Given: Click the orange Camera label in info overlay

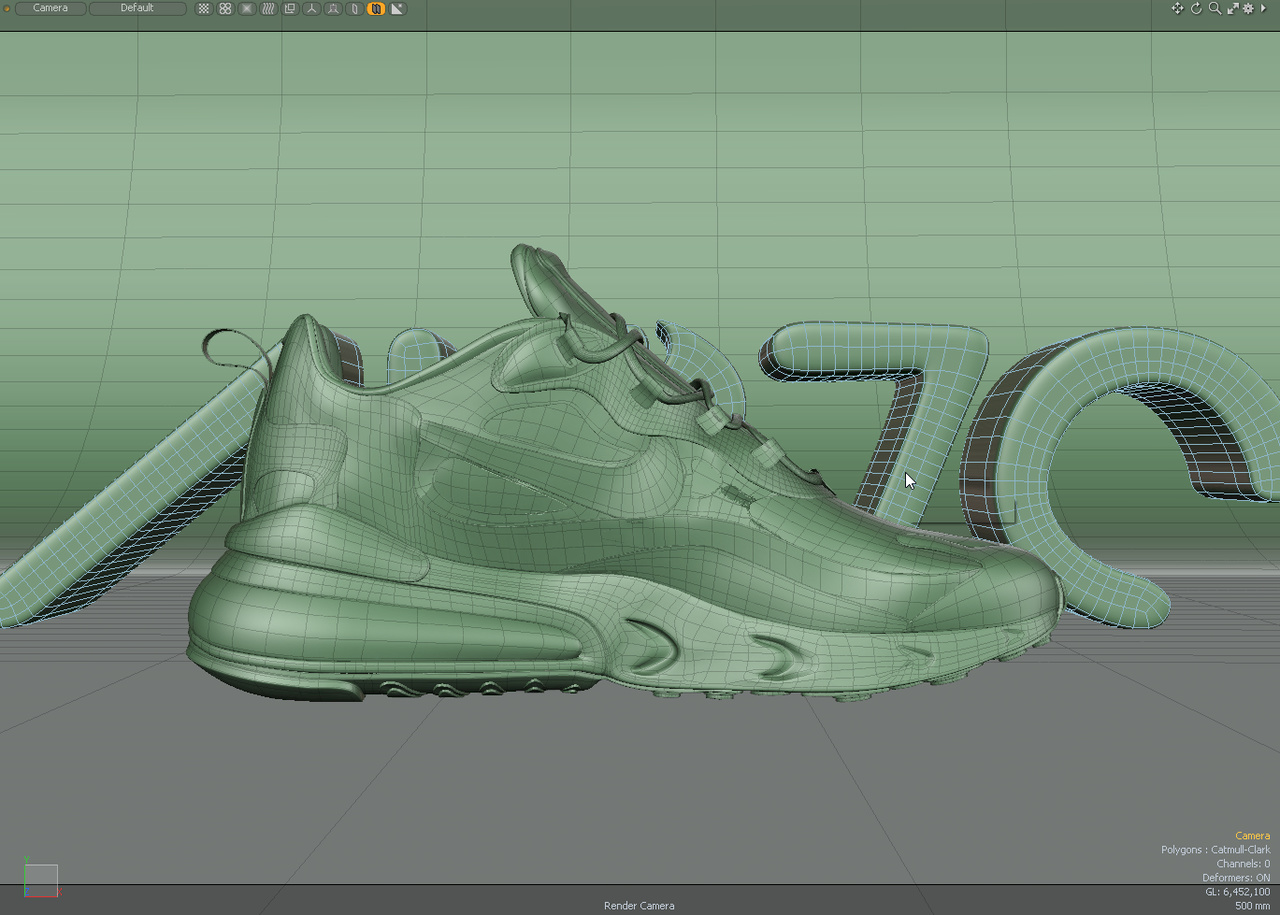Looking at the screenshot, I should 1252,835.
